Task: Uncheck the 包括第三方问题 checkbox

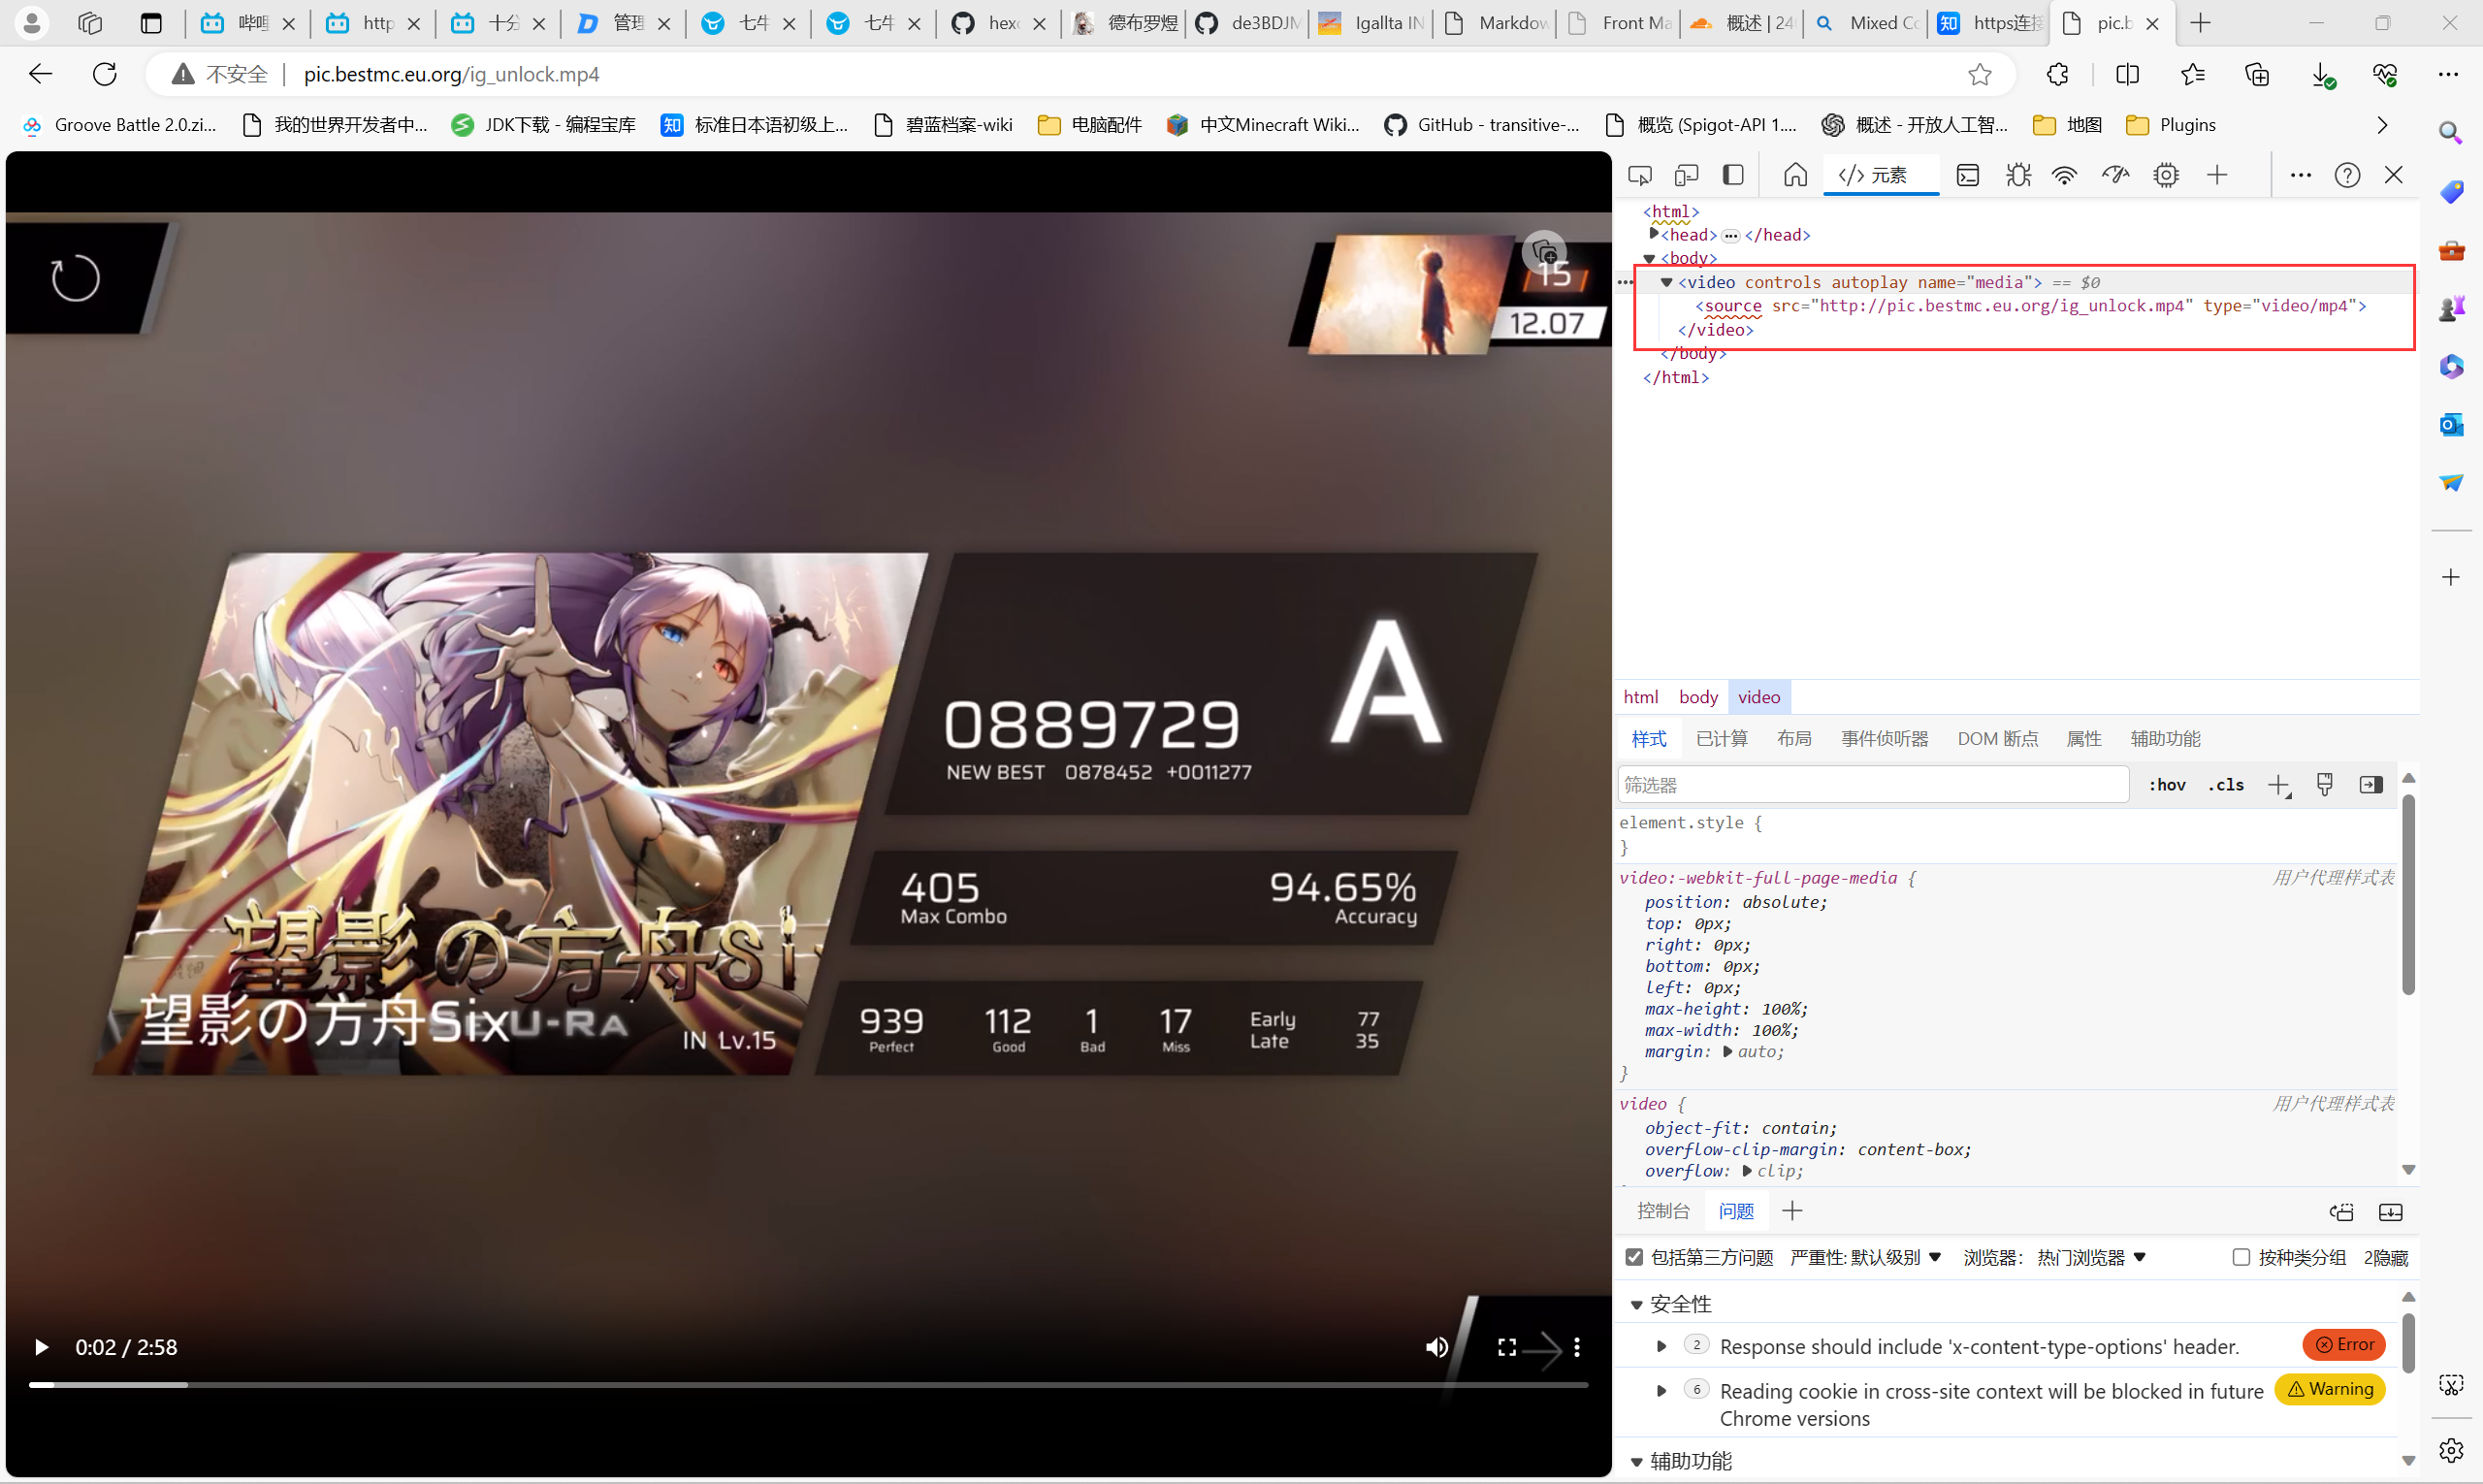Action: coord(1634,1257)
